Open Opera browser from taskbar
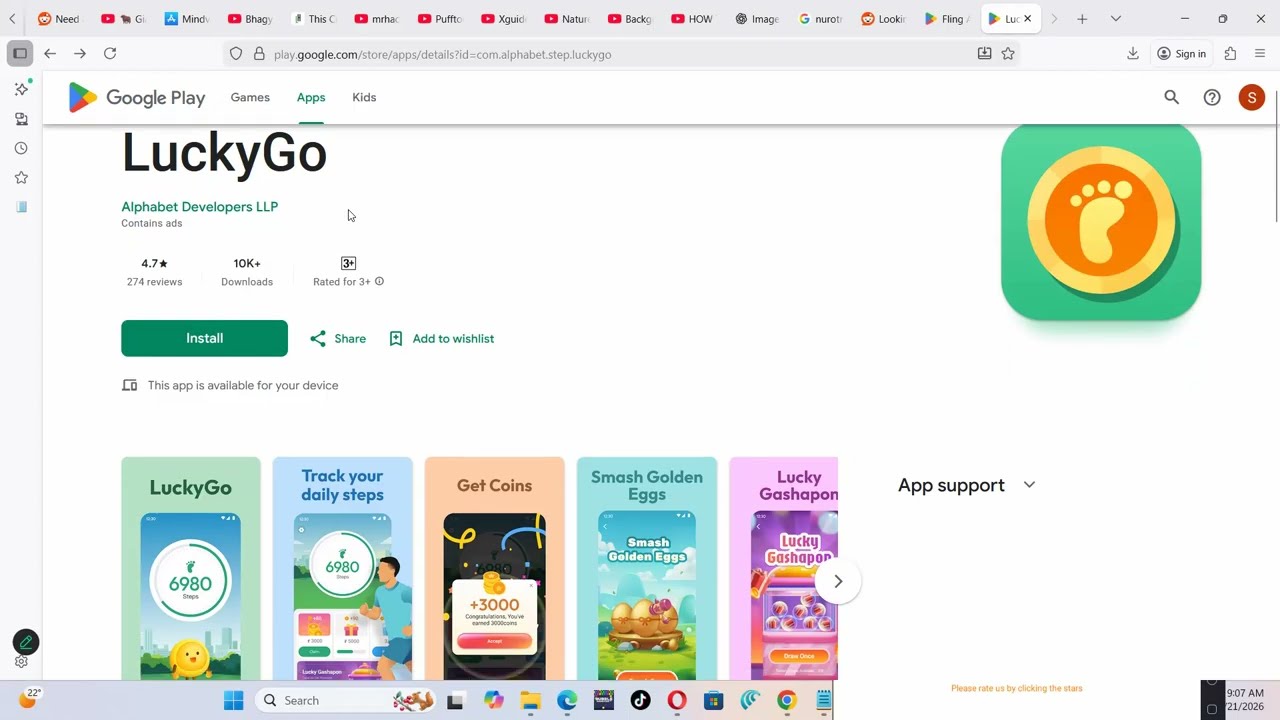The height and width of the screenshot is (720, 1280). 677,700
